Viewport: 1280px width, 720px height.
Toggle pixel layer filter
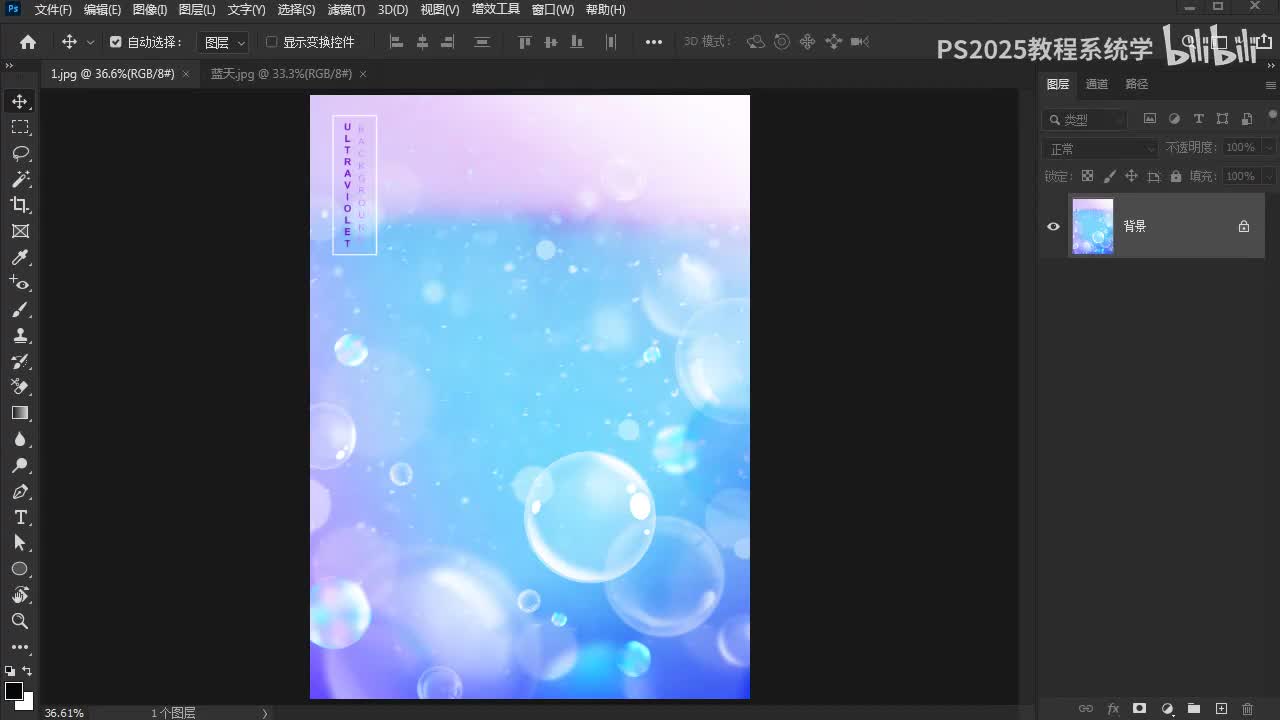coord(1150,119)
